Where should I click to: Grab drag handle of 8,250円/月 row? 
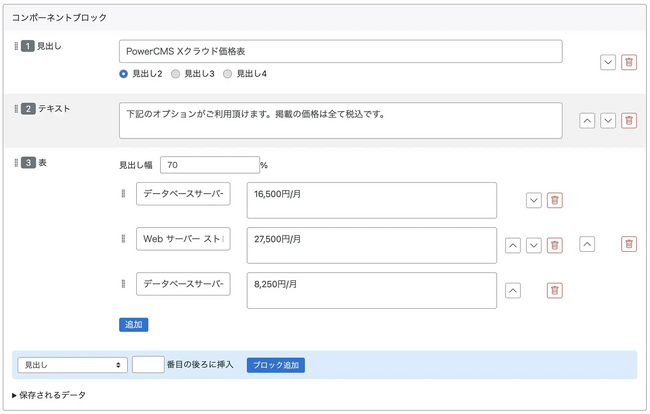pos(123,283)
